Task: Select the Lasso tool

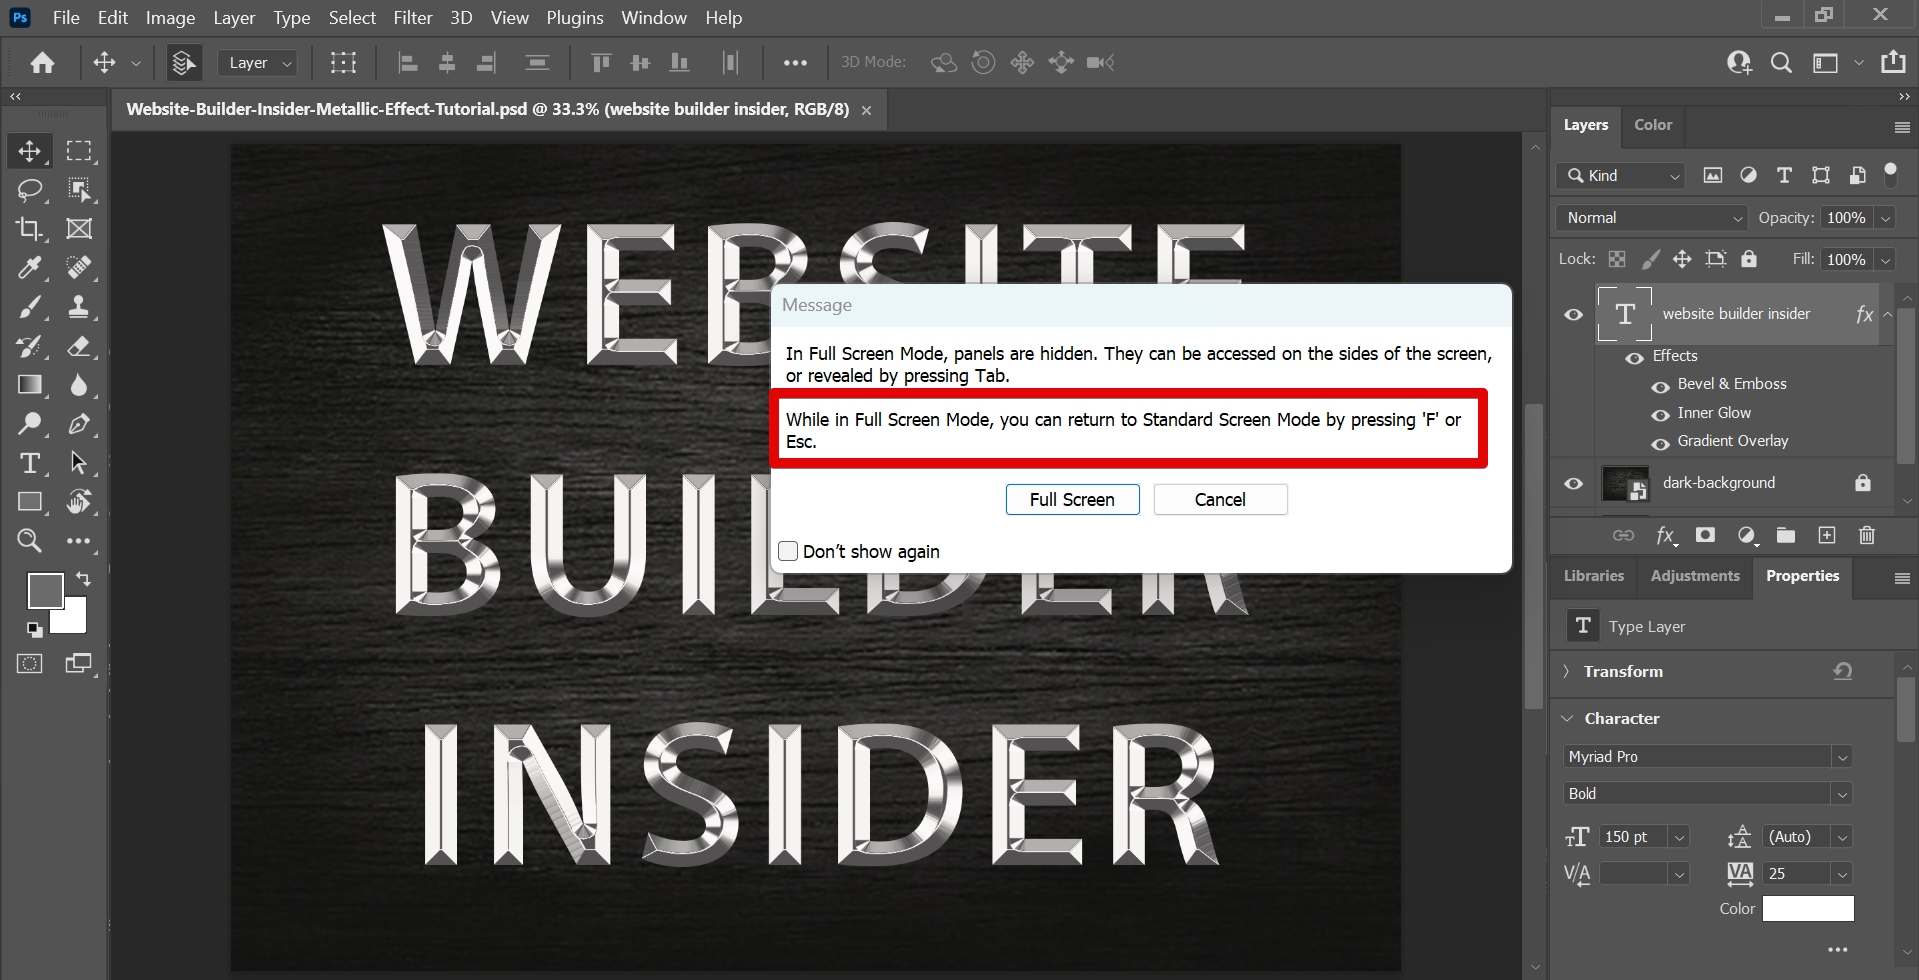Action: click(x=29, y=190)
